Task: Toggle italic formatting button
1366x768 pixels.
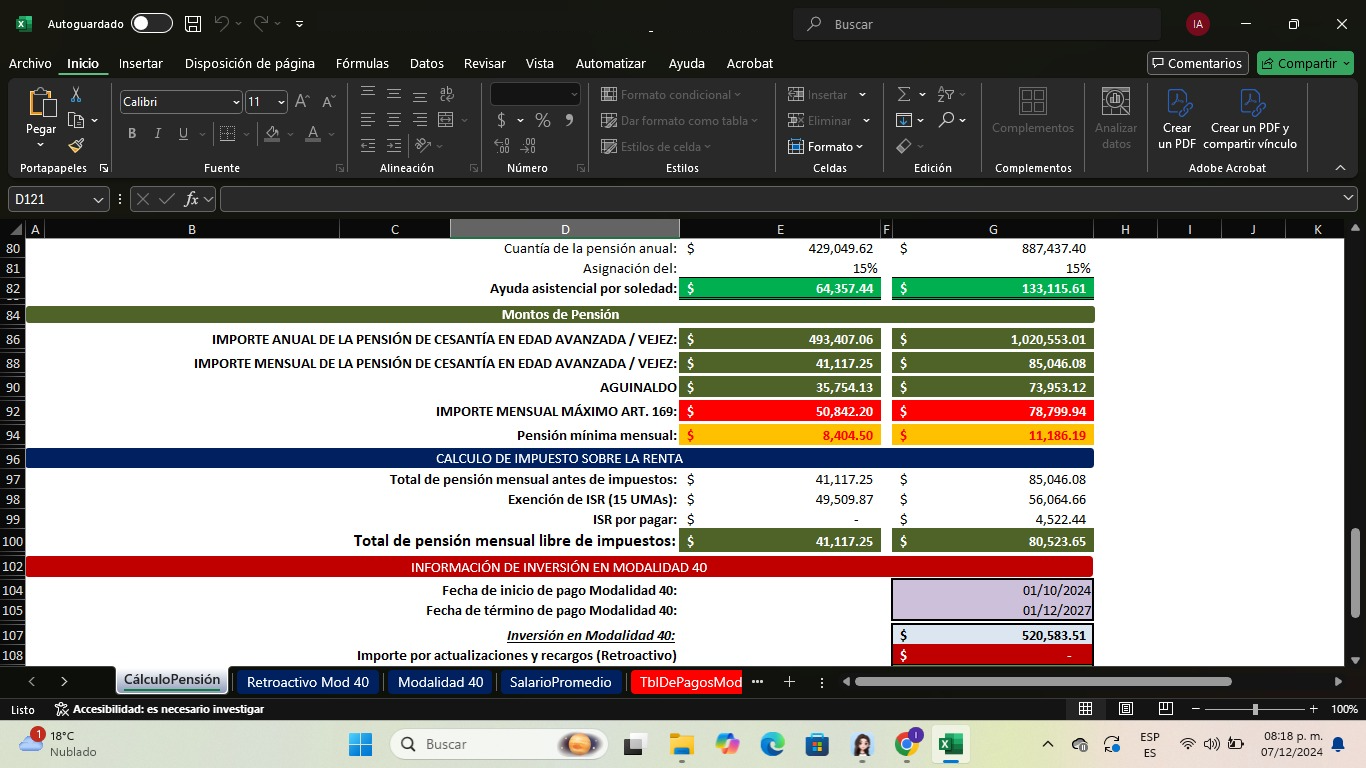Action: 158,134
